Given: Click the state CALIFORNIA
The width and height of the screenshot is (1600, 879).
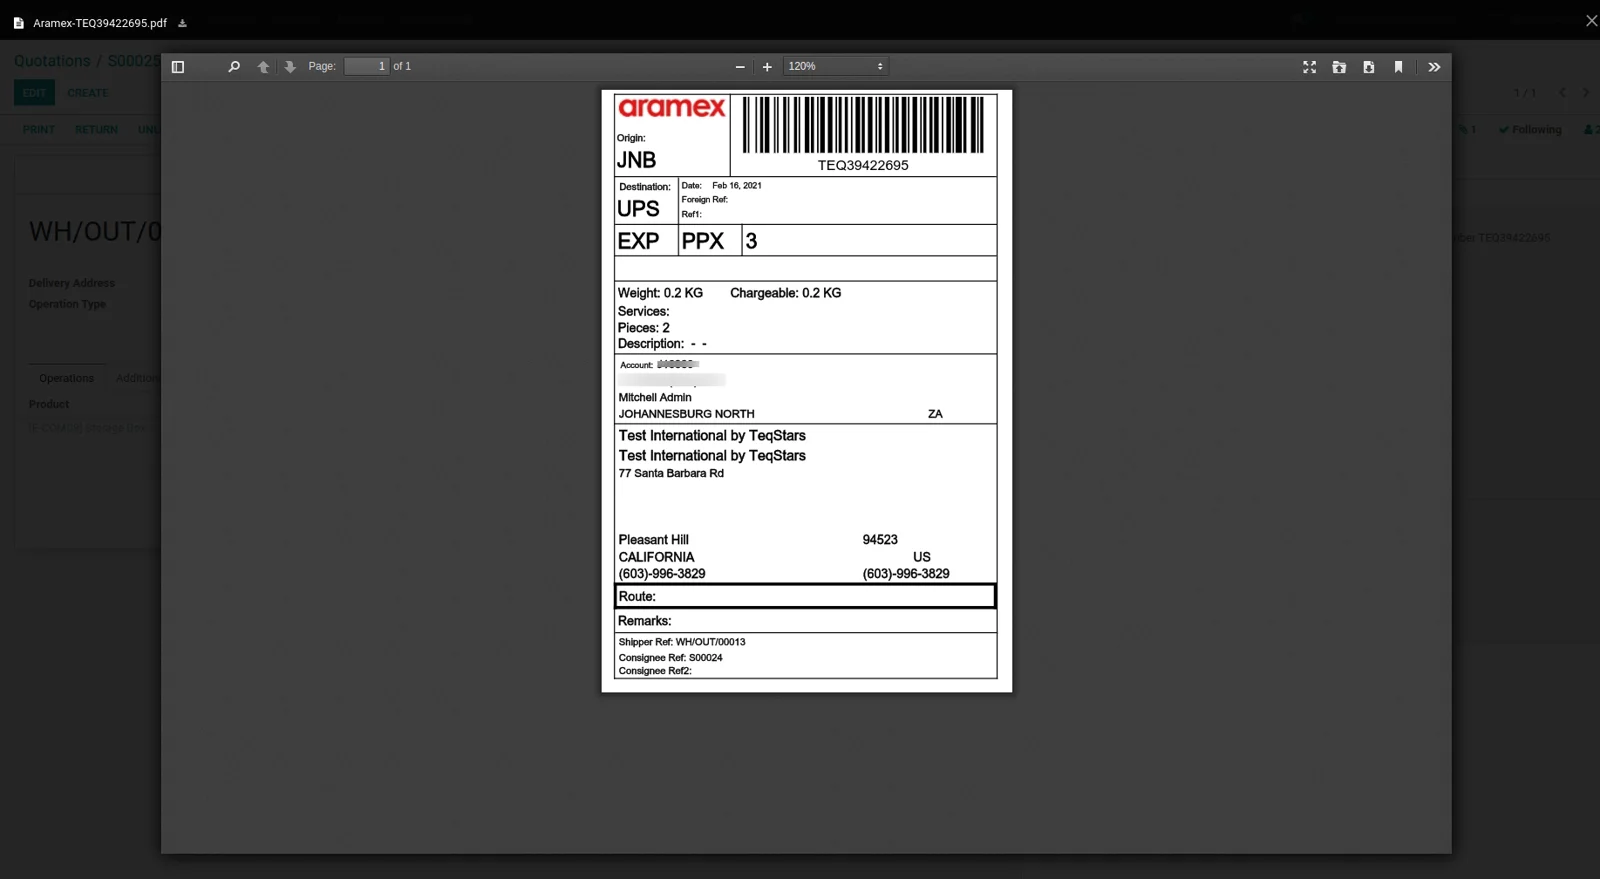Looking at the screenshot, I should coord(656,557).
